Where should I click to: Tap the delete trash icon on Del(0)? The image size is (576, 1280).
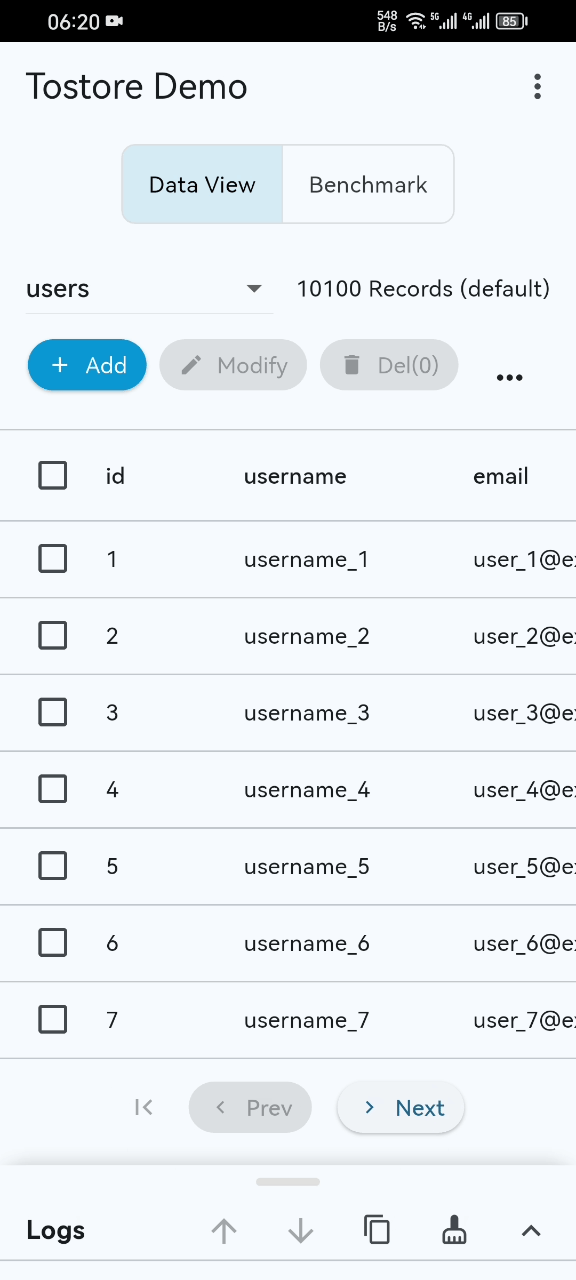352,365
